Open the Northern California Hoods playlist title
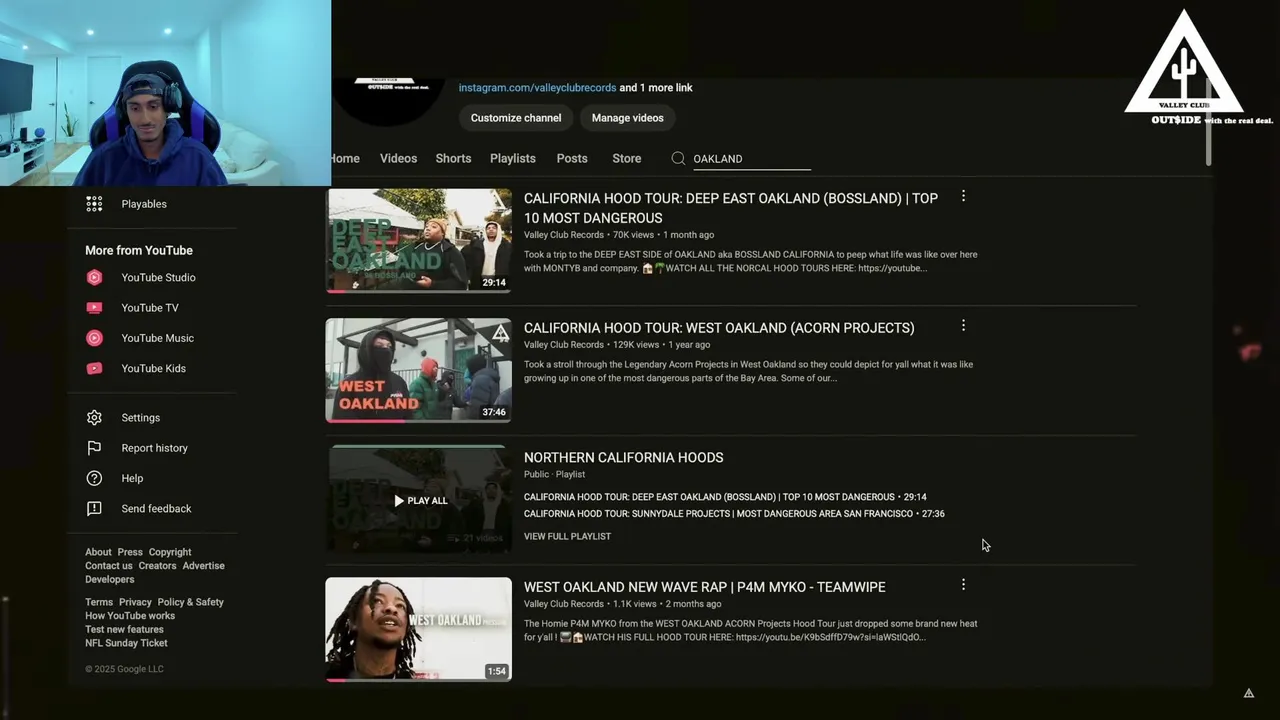 point(623,457)
